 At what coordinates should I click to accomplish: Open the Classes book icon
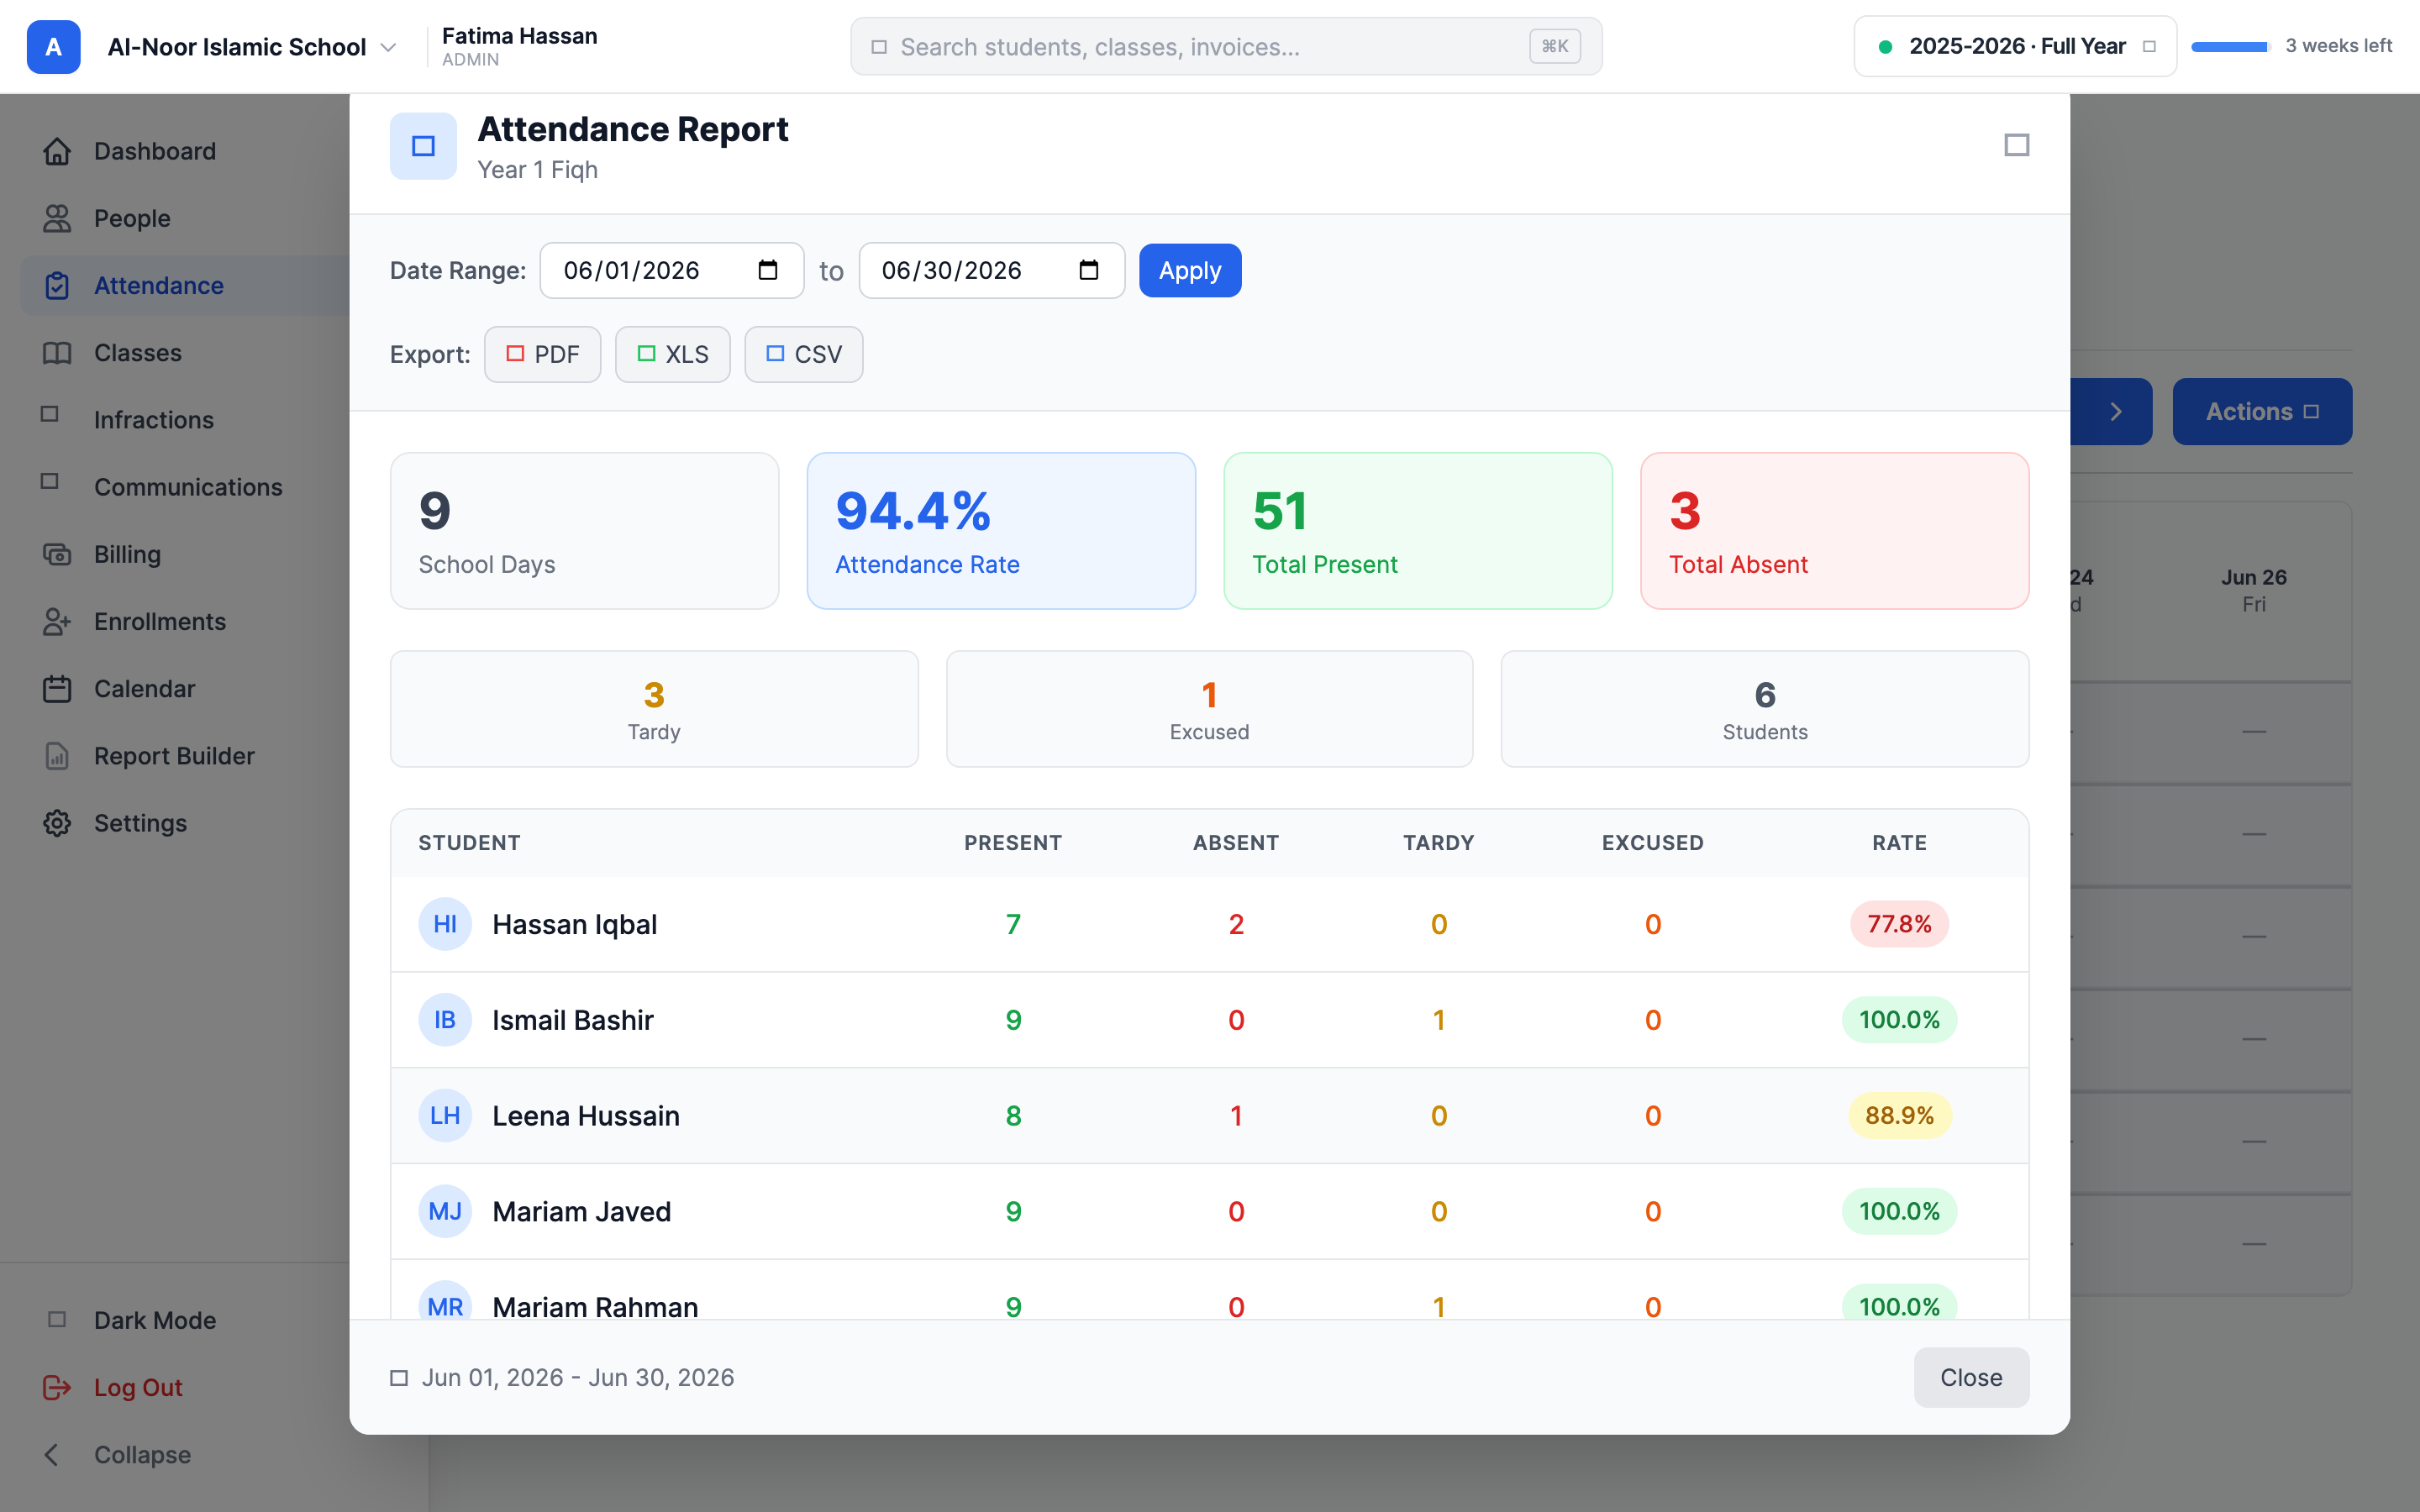click(x=57, y=353)
